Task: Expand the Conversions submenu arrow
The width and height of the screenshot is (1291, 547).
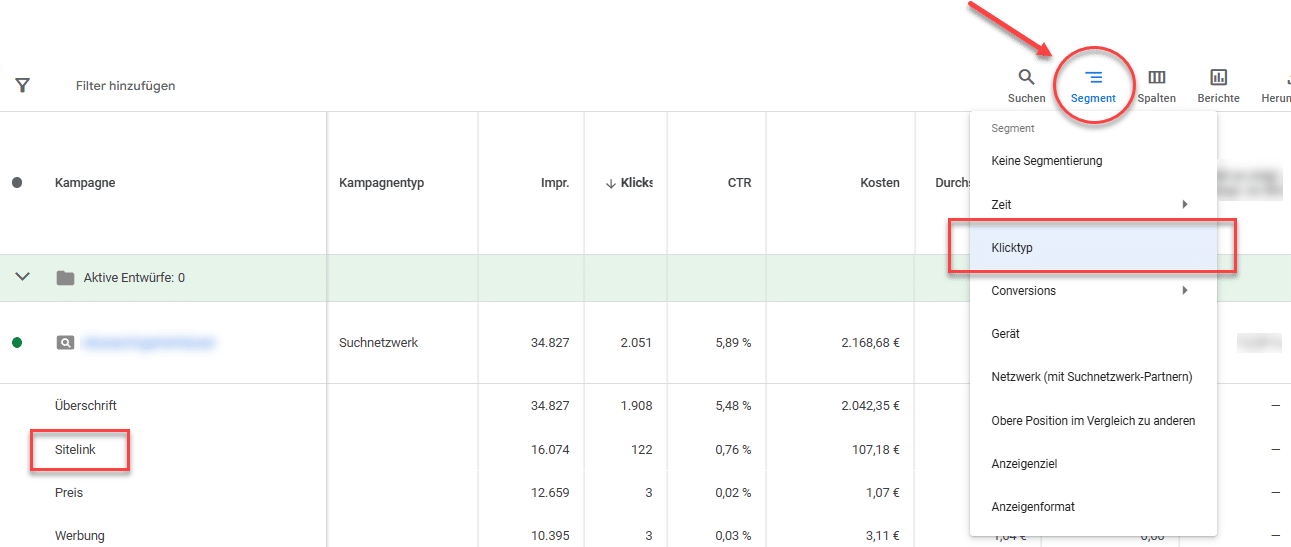Action: click(1185, 290)
